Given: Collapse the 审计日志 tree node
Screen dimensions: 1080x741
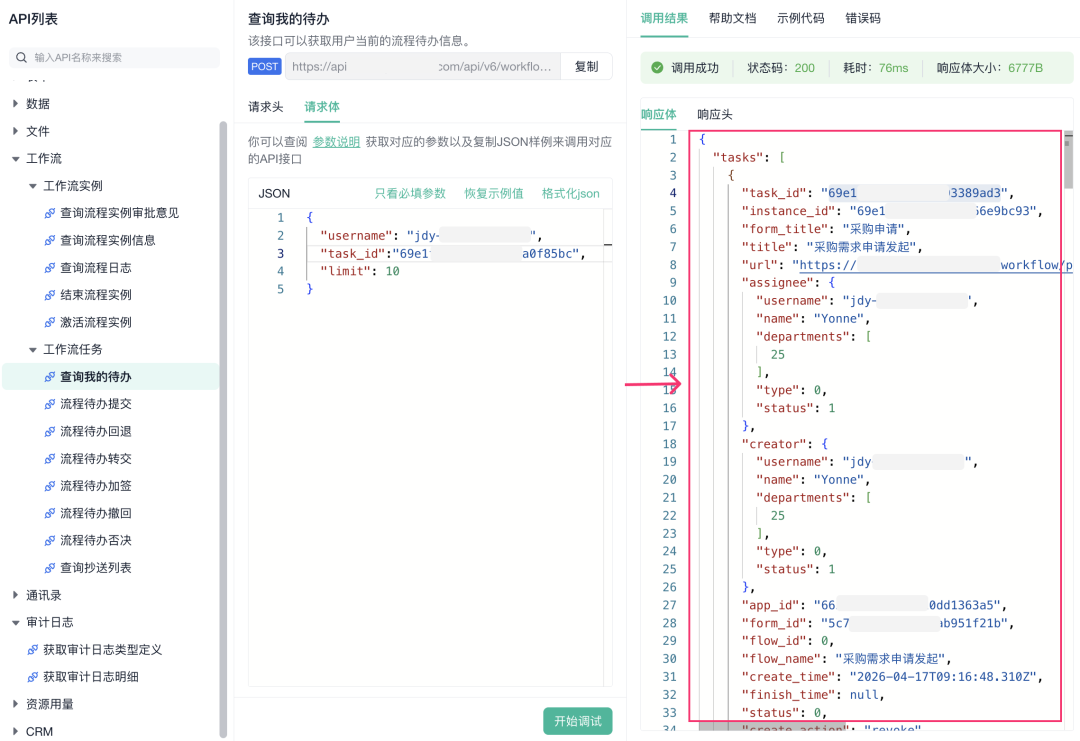Looking at the screenshot, I should [x=15, y=623].
